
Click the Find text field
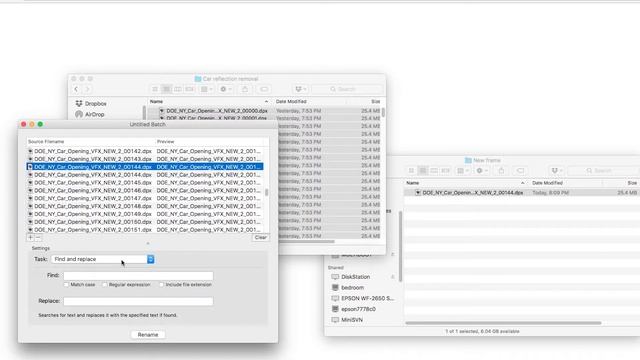[x=138, y=276]
